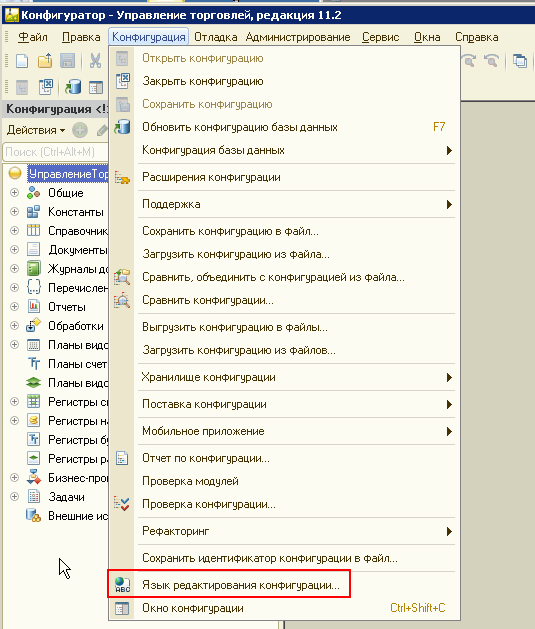The image size is (535, 629).
Task: Expand the Отчеты tree node
Action: 14,306
